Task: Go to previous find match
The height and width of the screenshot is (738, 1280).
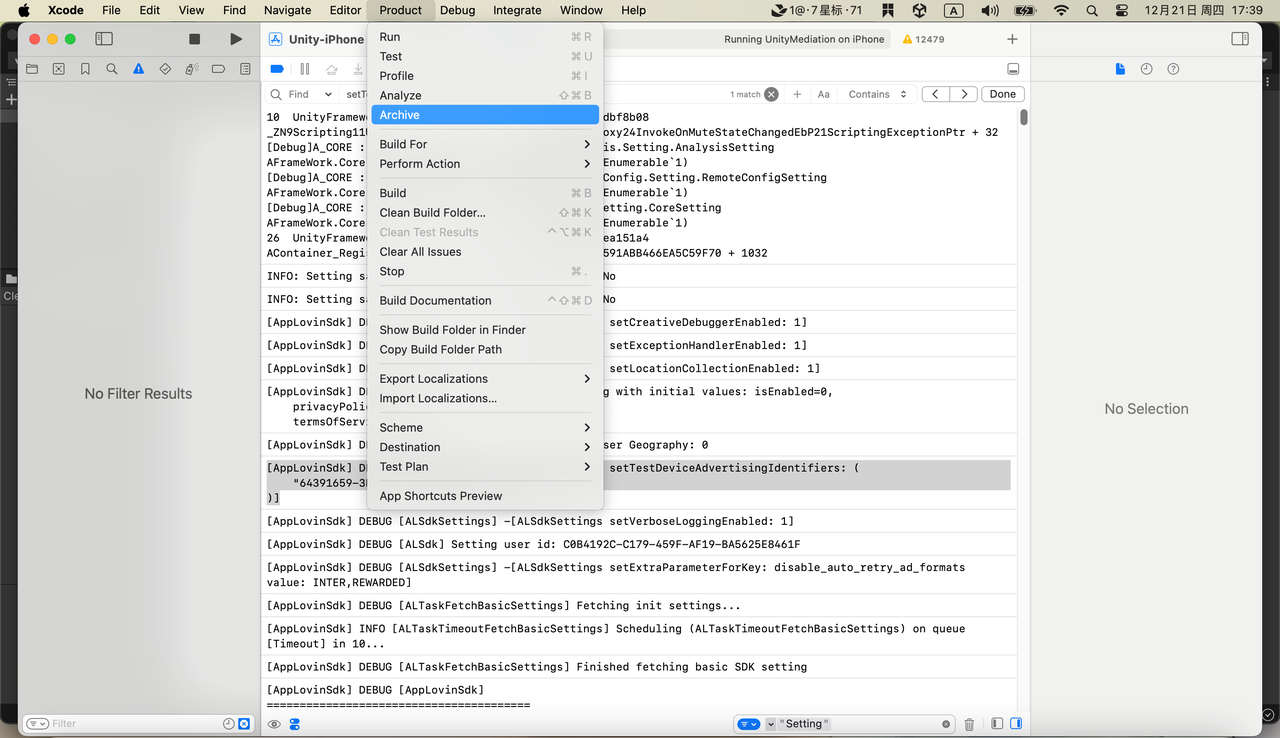Action: point(935,94)
